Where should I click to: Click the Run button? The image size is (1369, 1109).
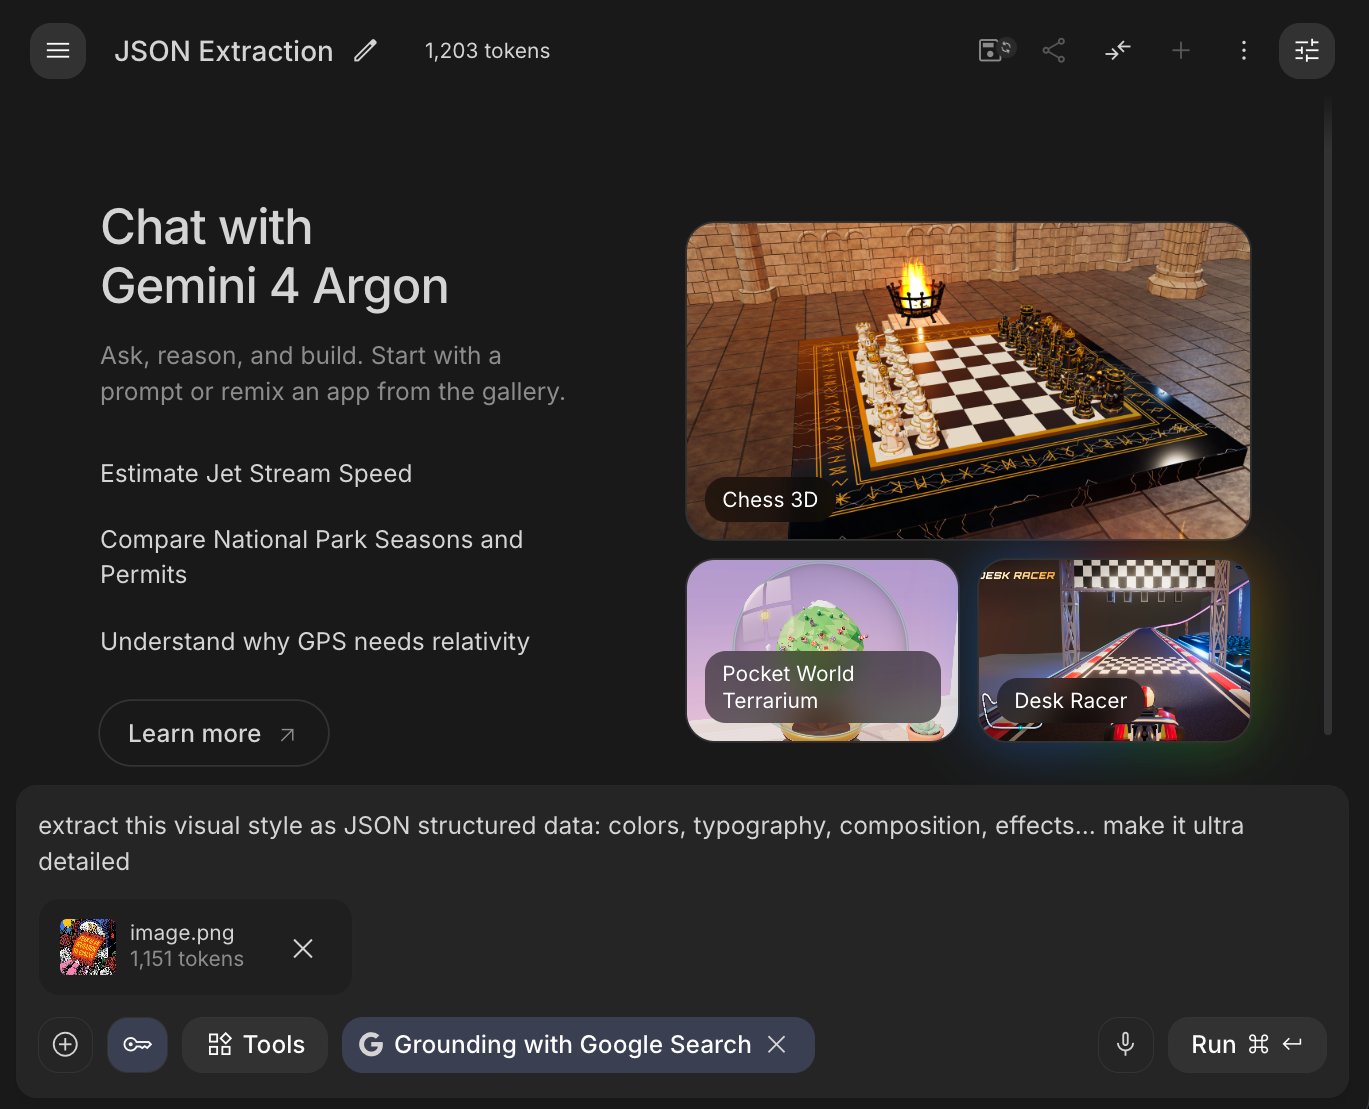(x=1247, y=1045)
